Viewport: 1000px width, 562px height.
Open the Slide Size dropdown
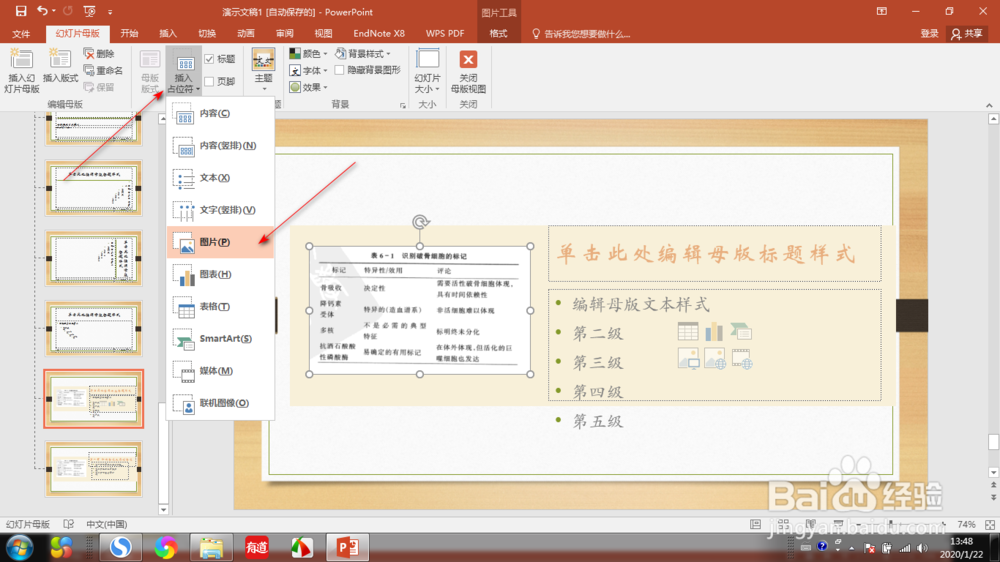coord(427,71)
